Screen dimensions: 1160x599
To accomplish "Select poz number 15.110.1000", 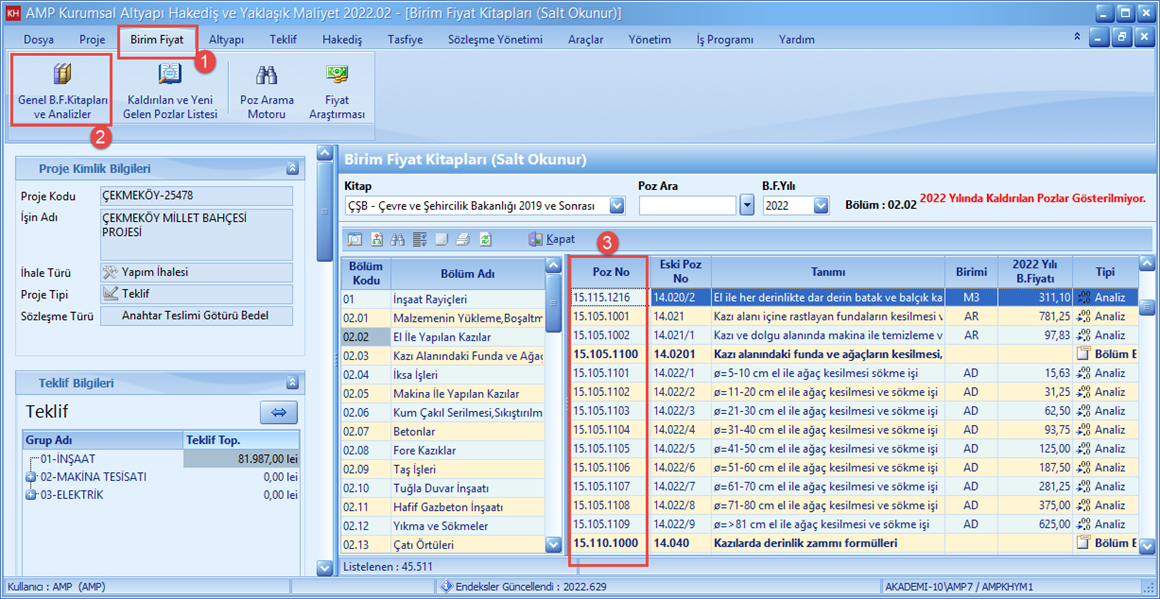I will tap(610, 544).
